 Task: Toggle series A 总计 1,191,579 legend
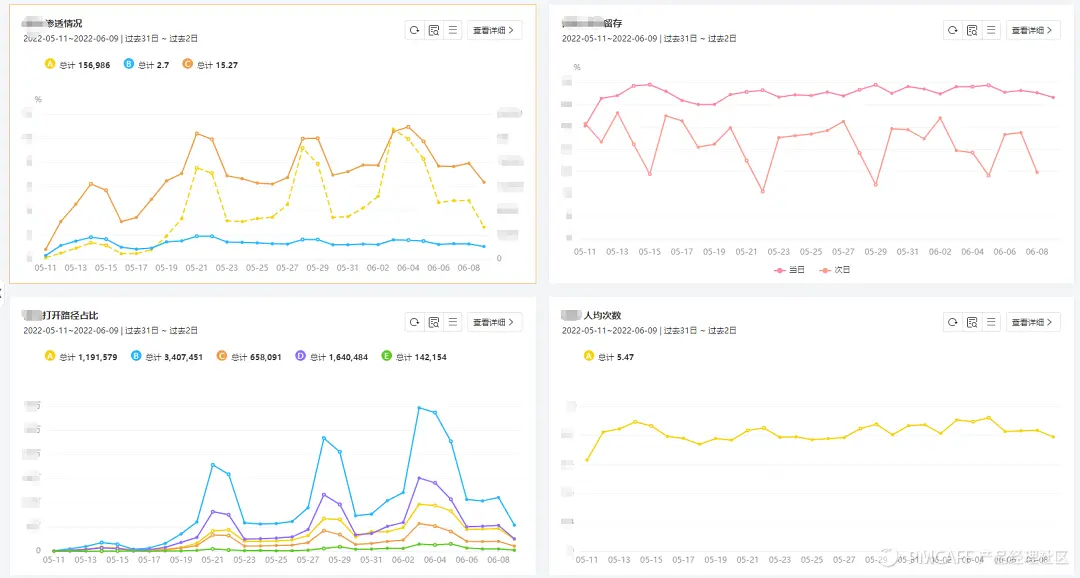[x=81, y=357]
